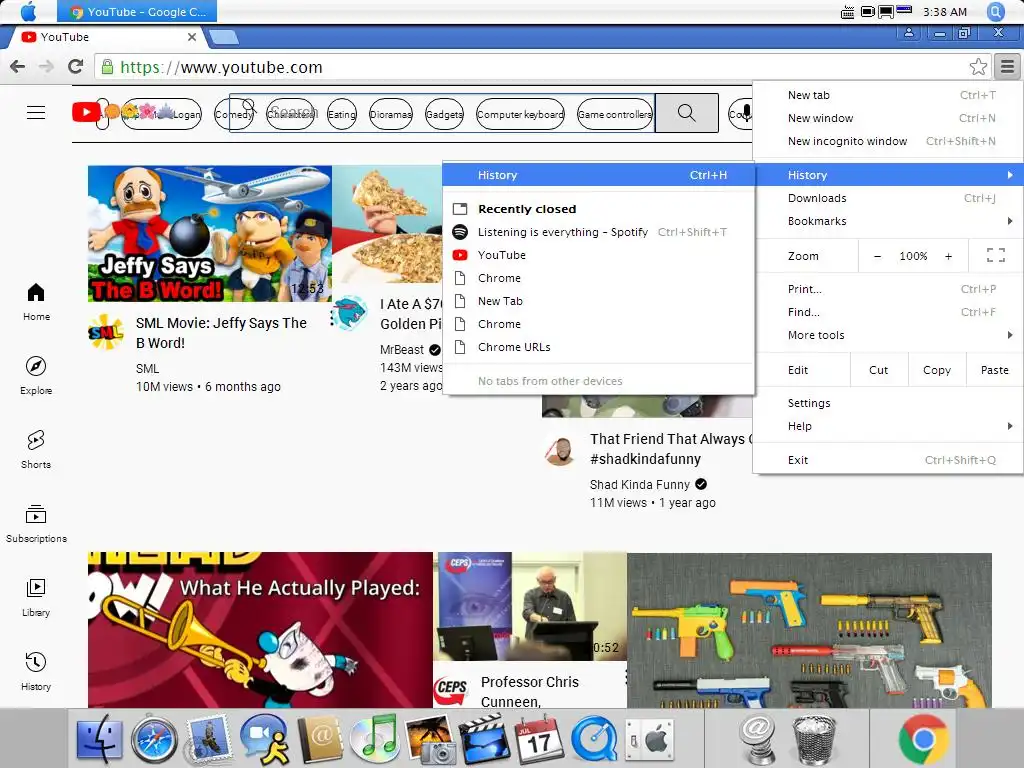
Task: Click the address bar URL field
Action: click(532, 67)
